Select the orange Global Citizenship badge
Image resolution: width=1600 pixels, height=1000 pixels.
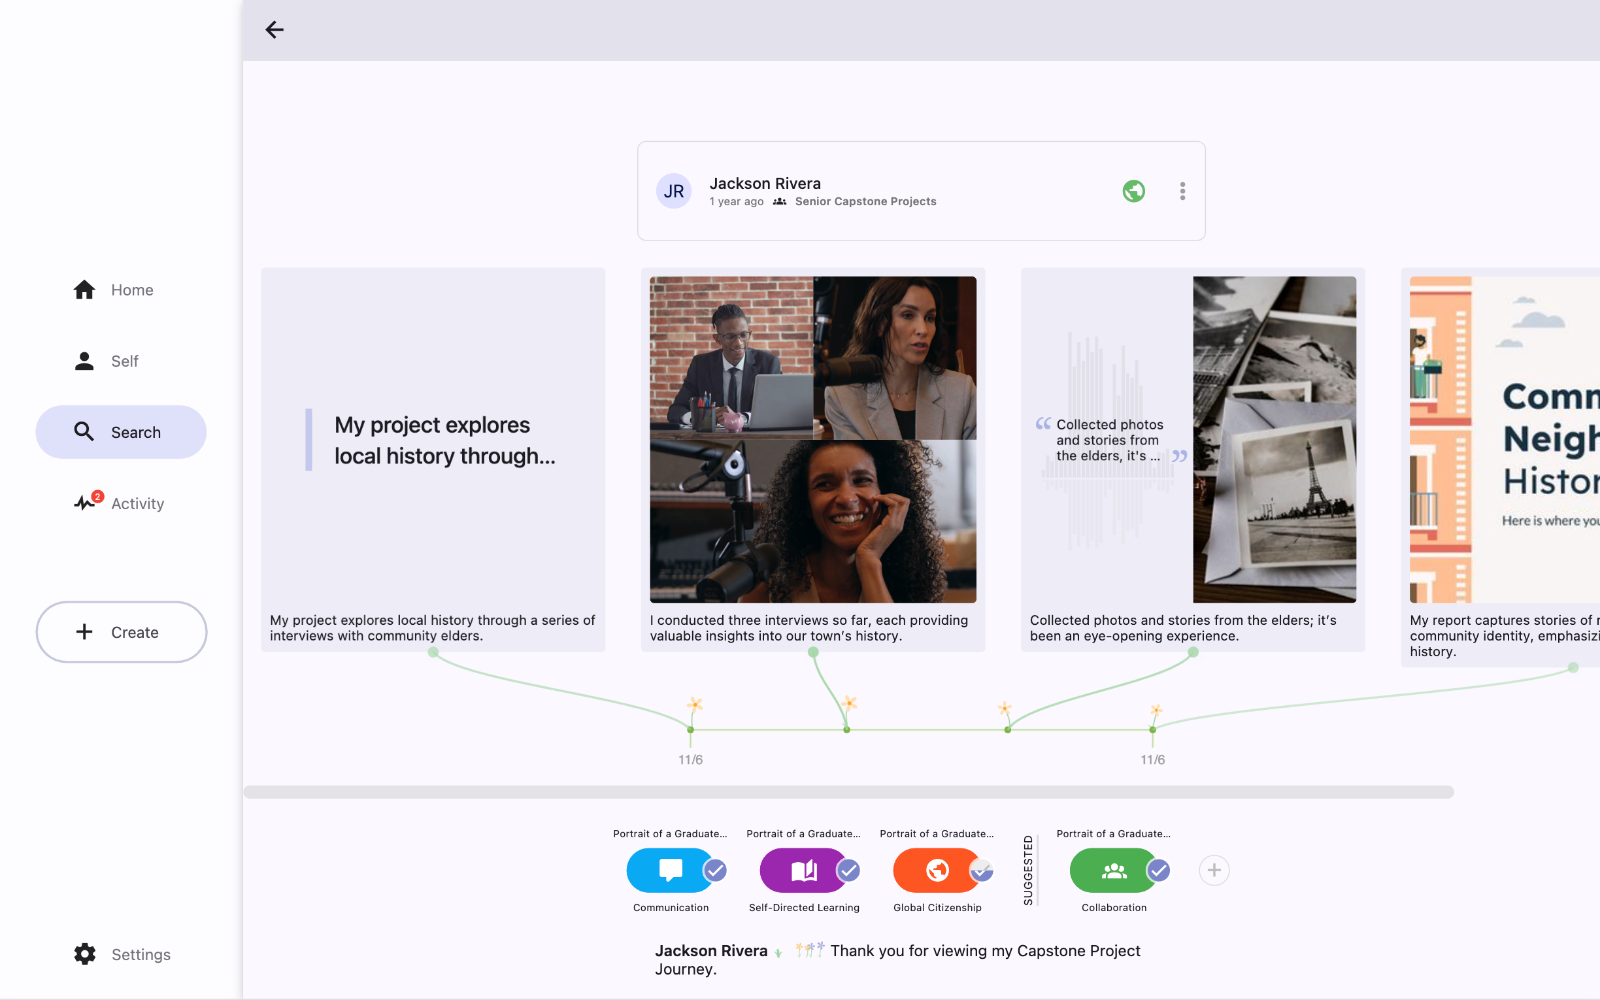(932, 870)
